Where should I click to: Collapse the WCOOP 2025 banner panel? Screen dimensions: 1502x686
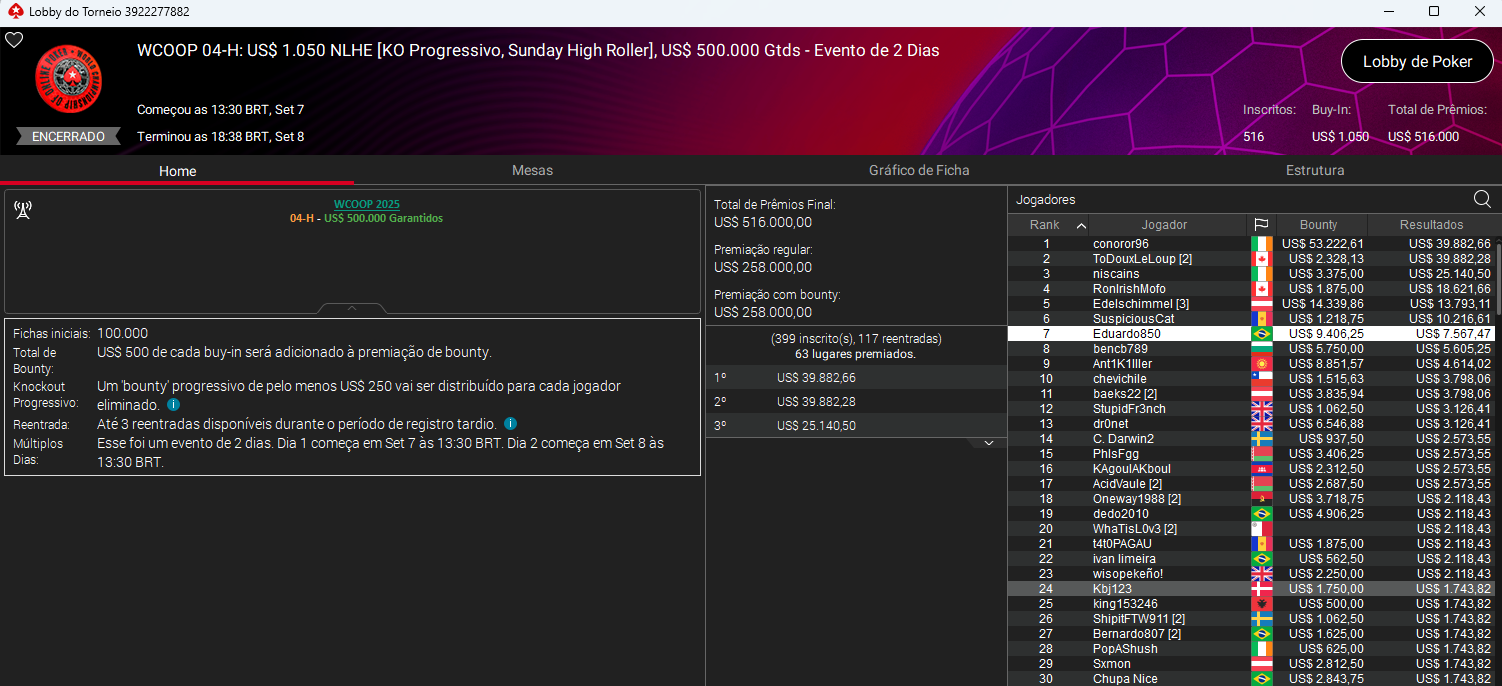(x=352, y=308)
